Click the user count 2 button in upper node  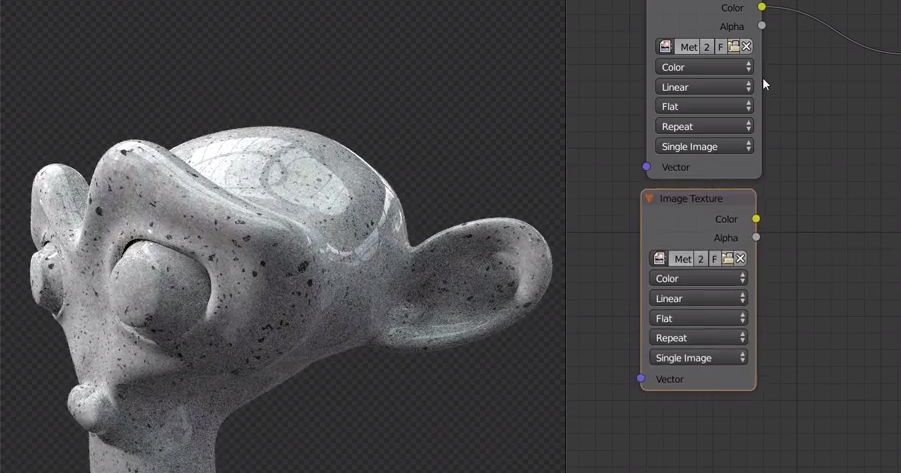tap(707, 47)
